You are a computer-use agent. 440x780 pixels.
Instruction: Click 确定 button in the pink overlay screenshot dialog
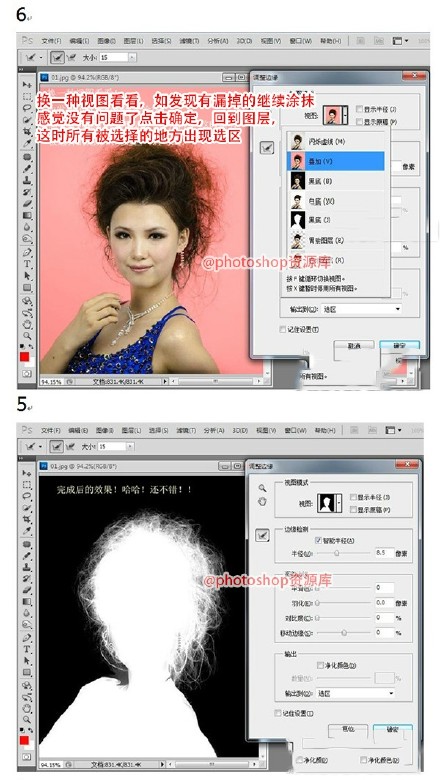[x=399, y=345]
